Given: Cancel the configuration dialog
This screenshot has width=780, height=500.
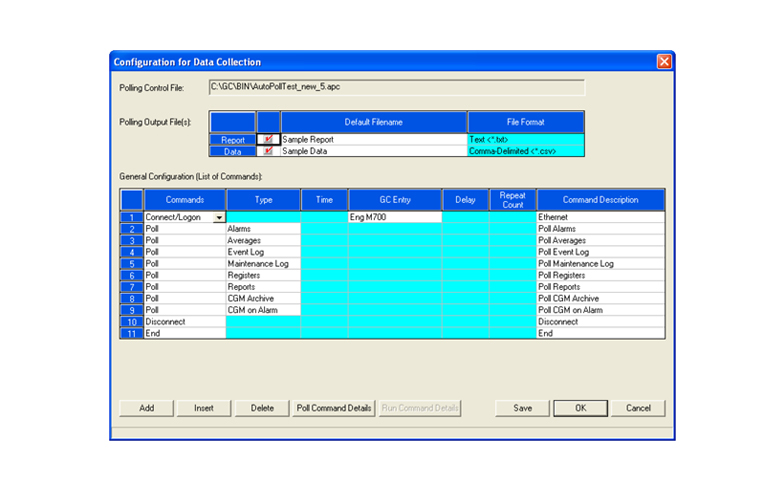Looking at the screenshot, I should pyautogui.click(x=638, y=408).
